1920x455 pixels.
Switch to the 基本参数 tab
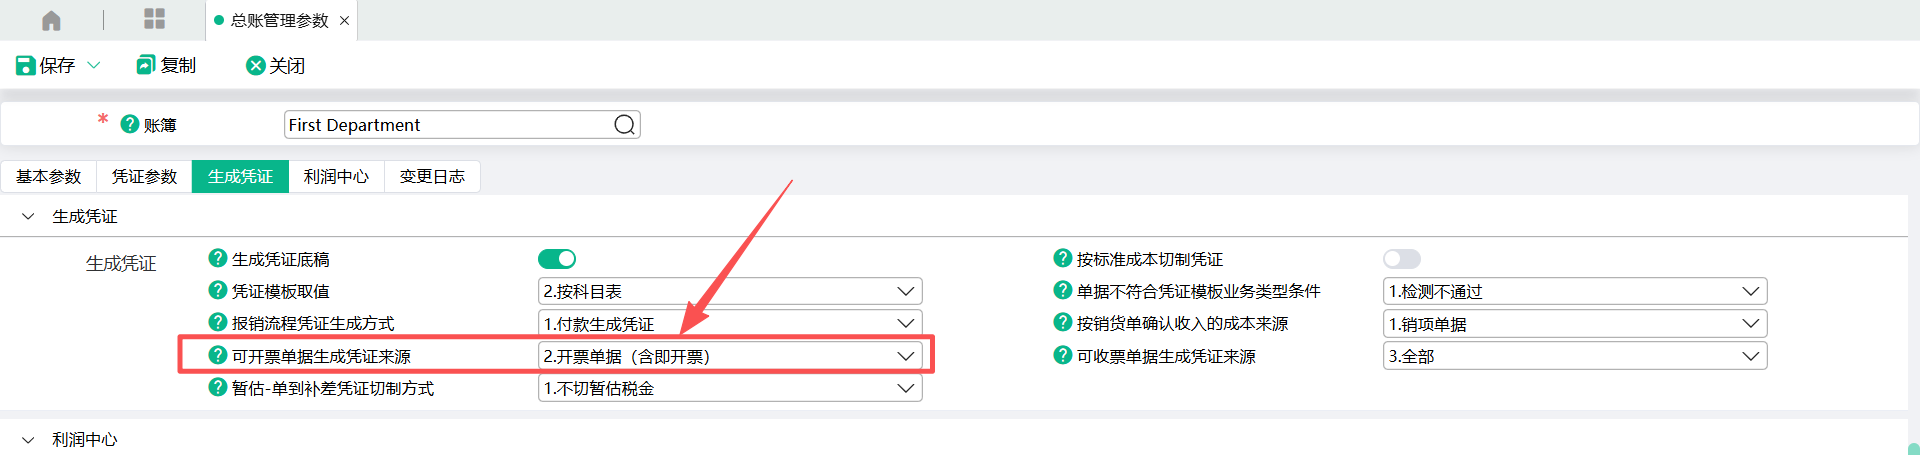[x=48, y=176]
